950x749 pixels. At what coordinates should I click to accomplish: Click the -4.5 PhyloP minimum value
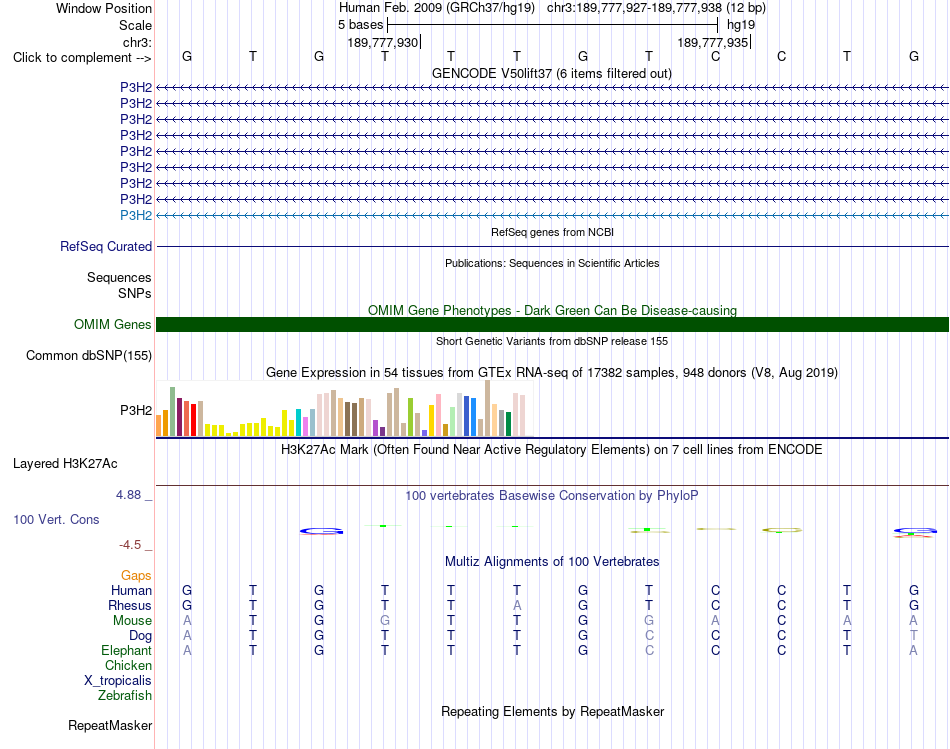tap(130, 545)
